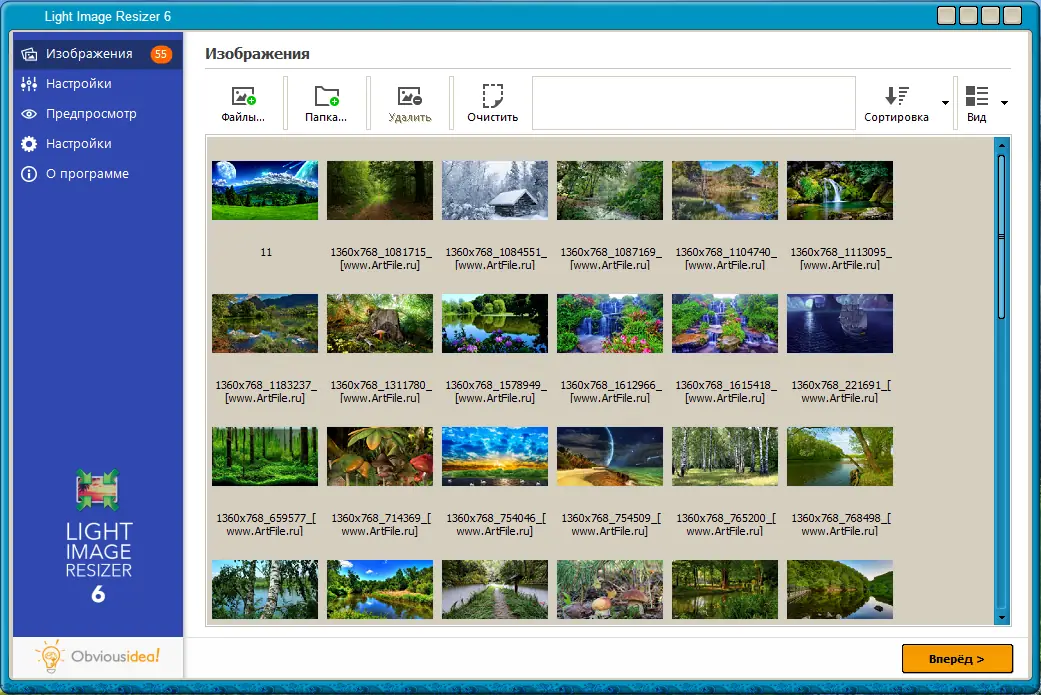Image resolution: width=1041 pixels, height=695 pixels.
Task: Select the 1360x768_1578949 pond thumbnail
Action: (x=495, y=323)
